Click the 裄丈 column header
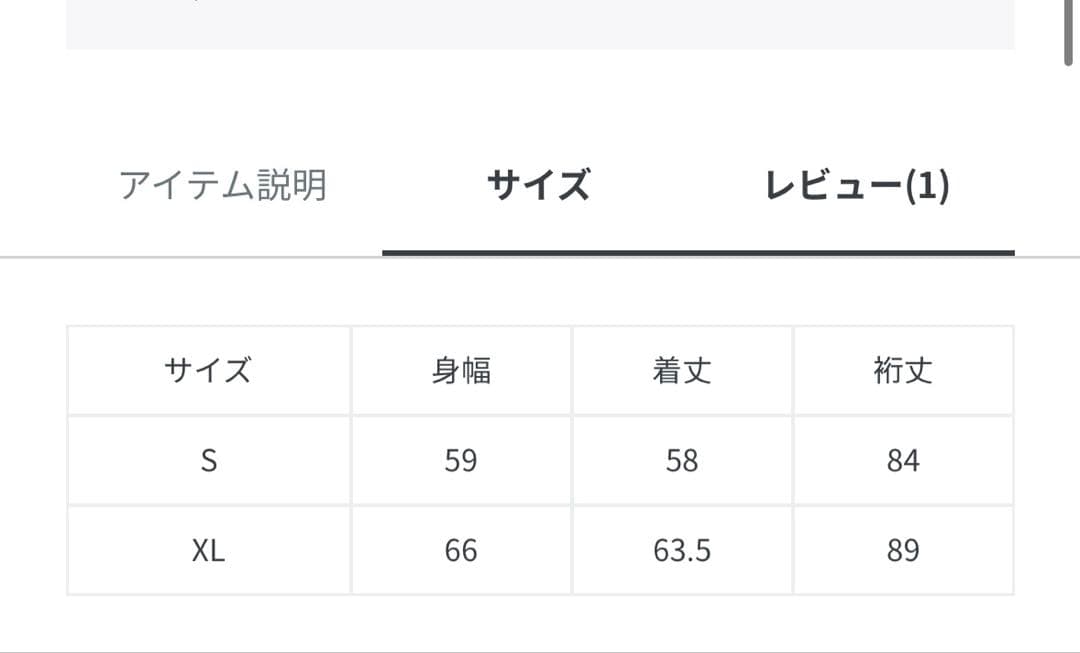Image resolution: width=1080 pixels, height=653 pixels. (x=903, y=370)
